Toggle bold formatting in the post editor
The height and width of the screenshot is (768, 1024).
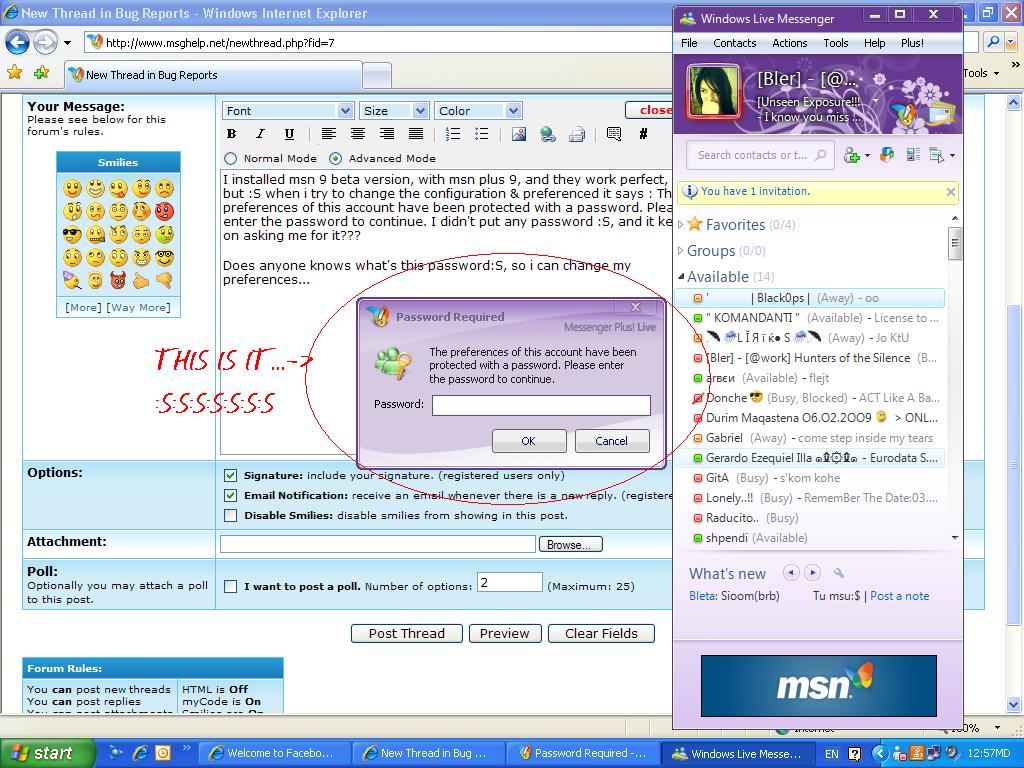[232, 134]
